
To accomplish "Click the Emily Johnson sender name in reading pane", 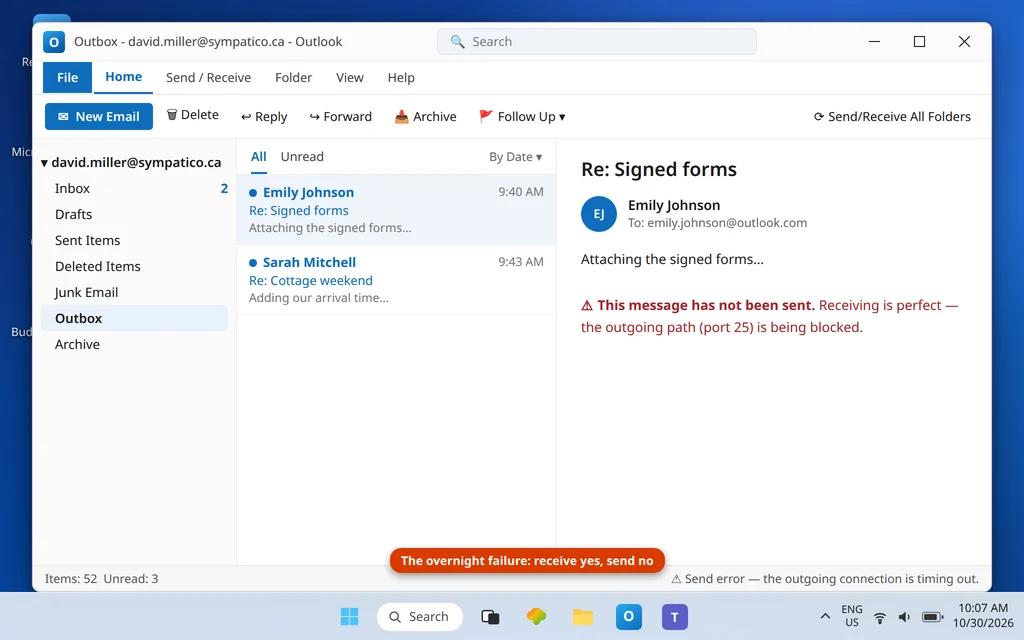I will 674,205.
